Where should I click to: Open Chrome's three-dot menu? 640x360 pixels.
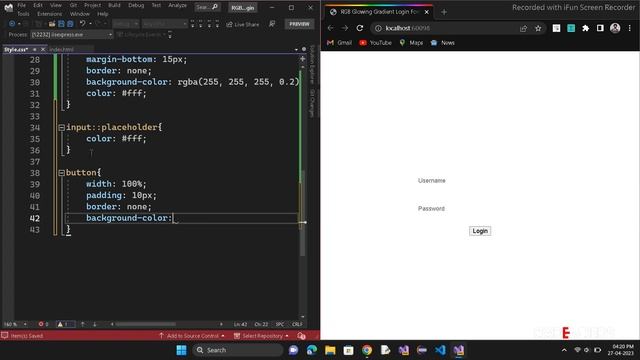(x=630, y=28)
